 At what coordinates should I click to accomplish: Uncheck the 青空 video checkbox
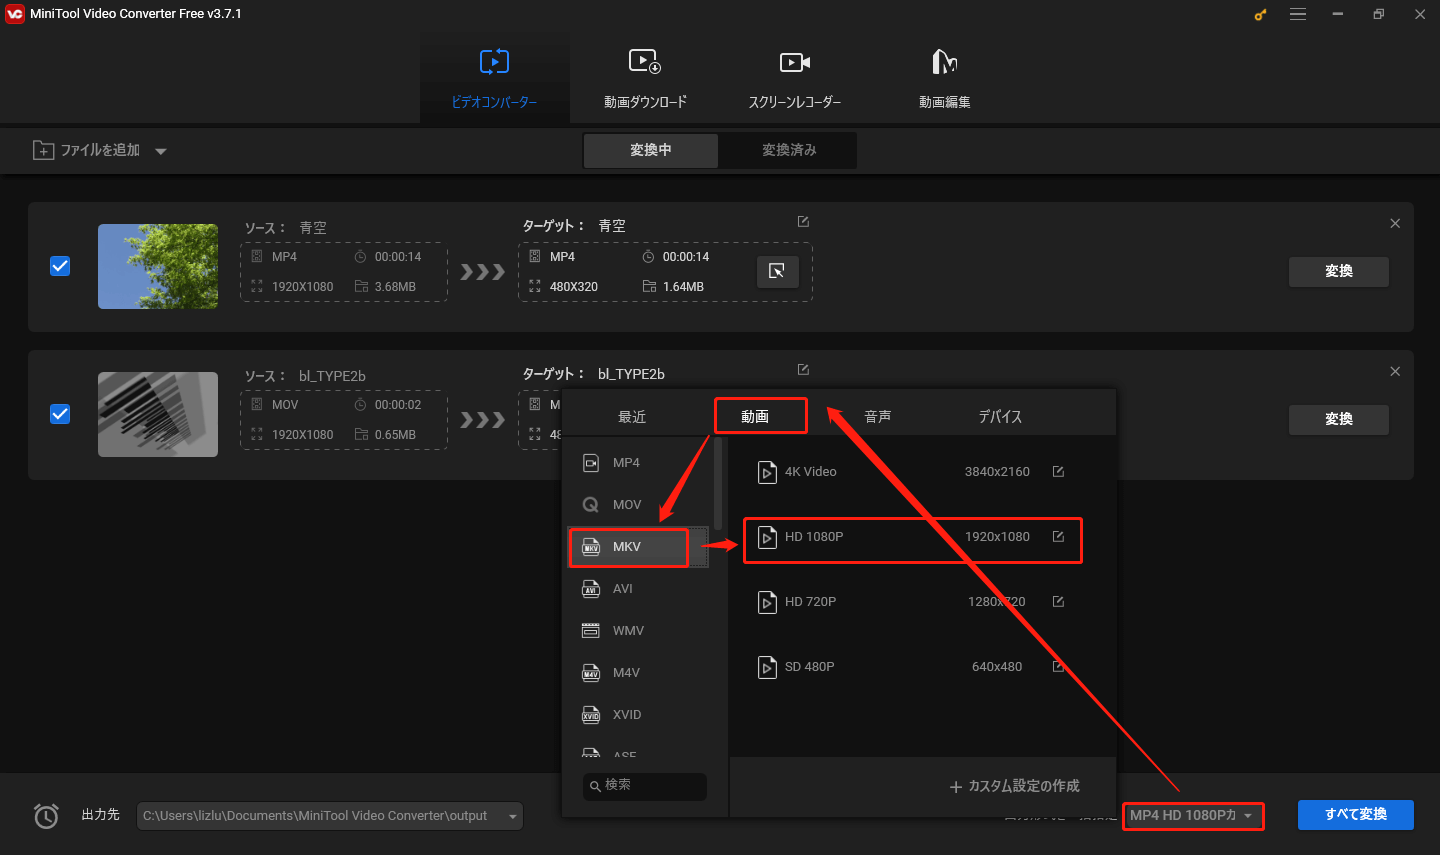click(x=60, y=266)
